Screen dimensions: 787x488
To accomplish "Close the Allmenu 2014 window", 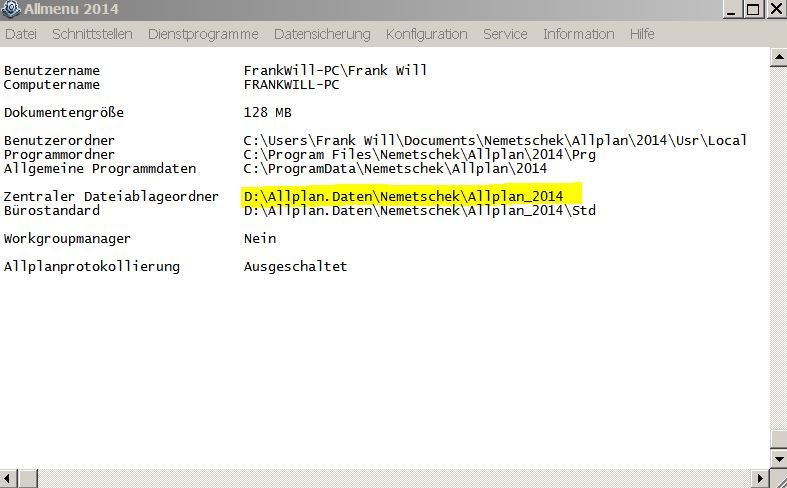I will (x=776, y=9).
